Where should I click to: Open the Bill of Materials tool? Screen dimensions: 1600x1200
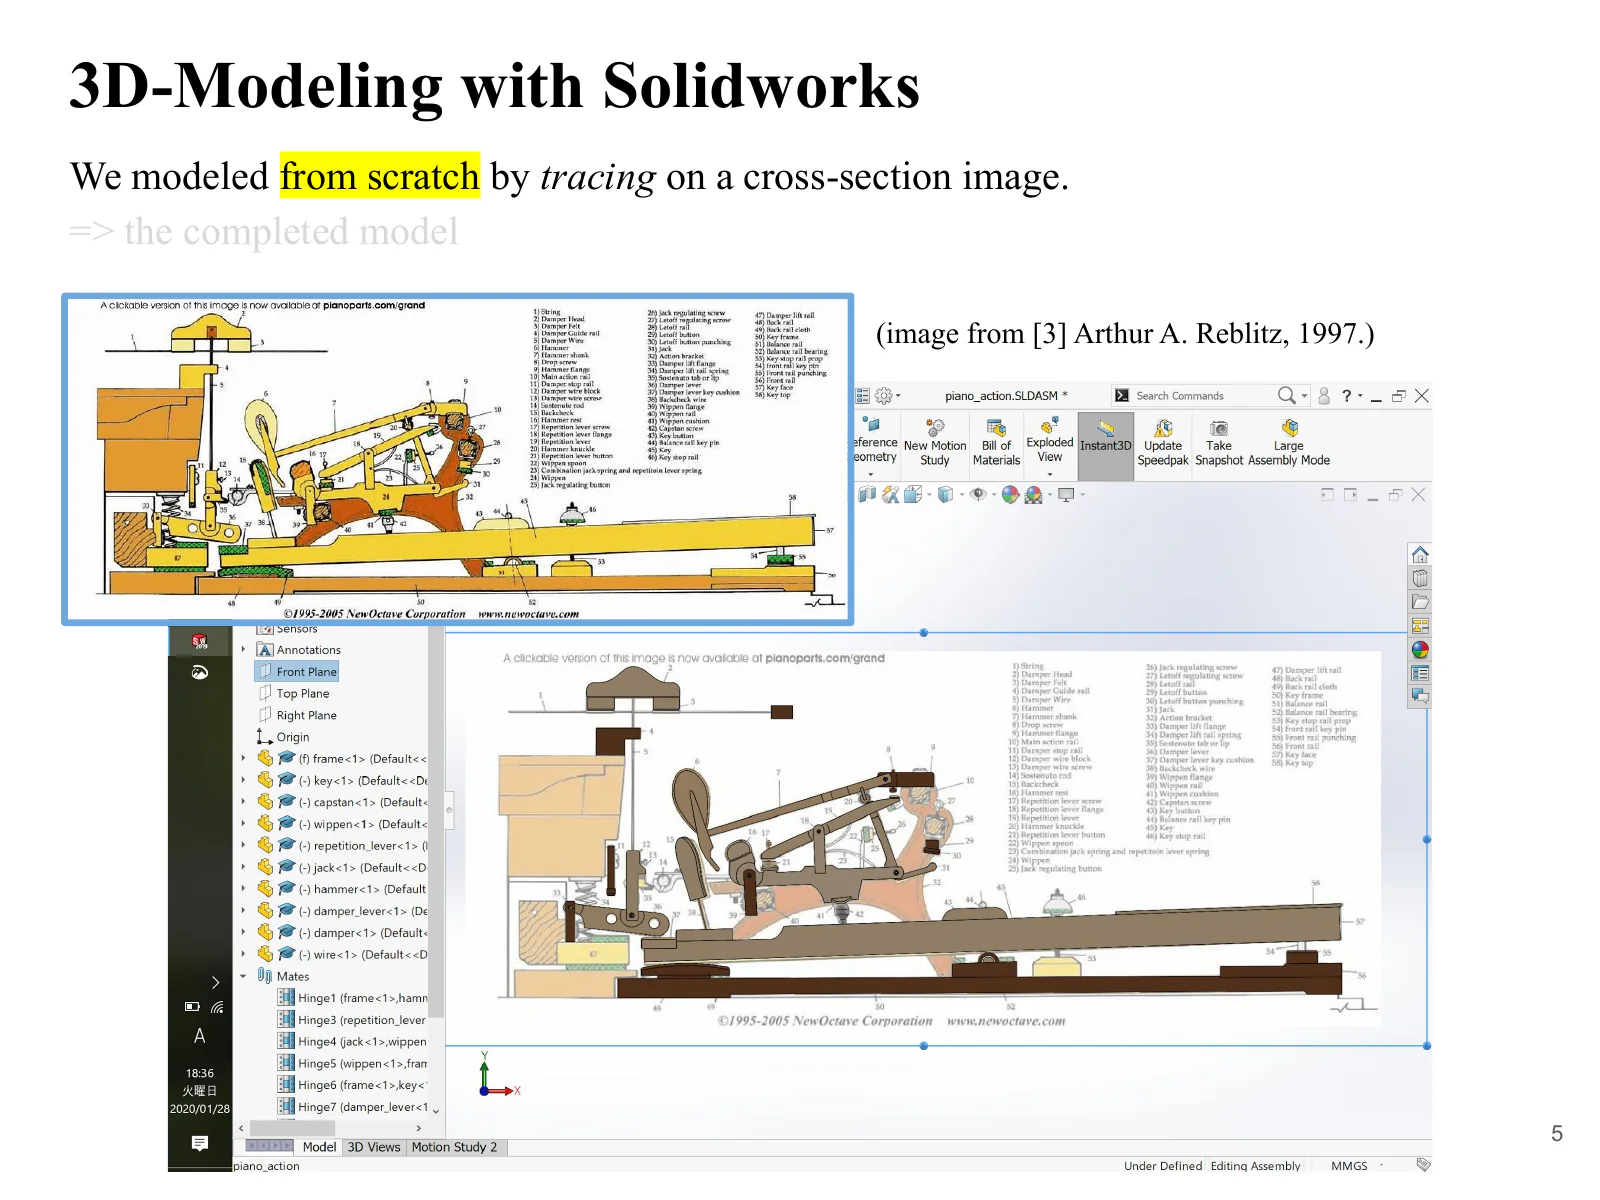pyautogui.click(x=996, y=443)
